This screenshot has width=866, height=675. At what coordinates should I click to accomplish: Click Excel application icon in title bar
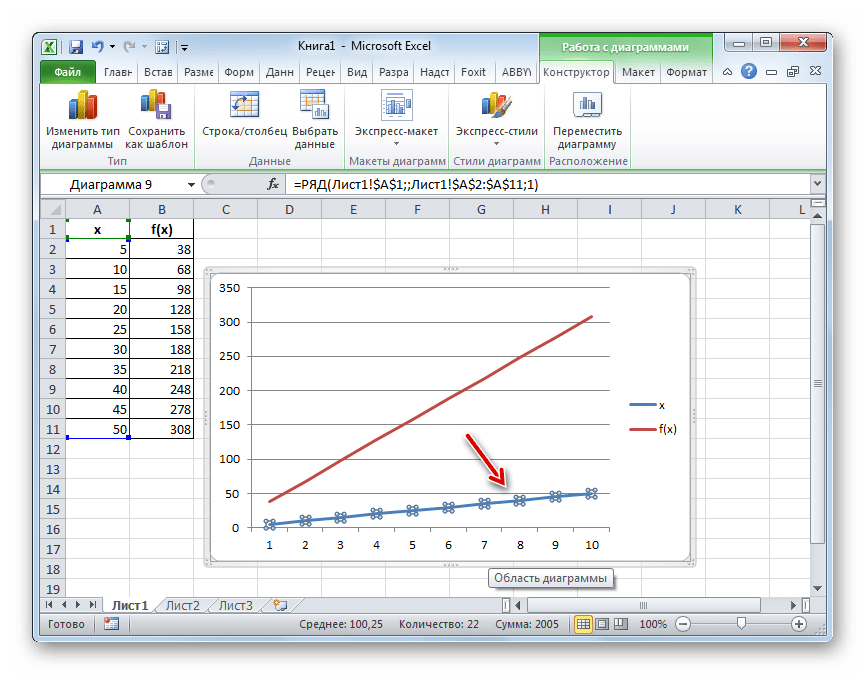pyautogui.click(x=49, y=47)
